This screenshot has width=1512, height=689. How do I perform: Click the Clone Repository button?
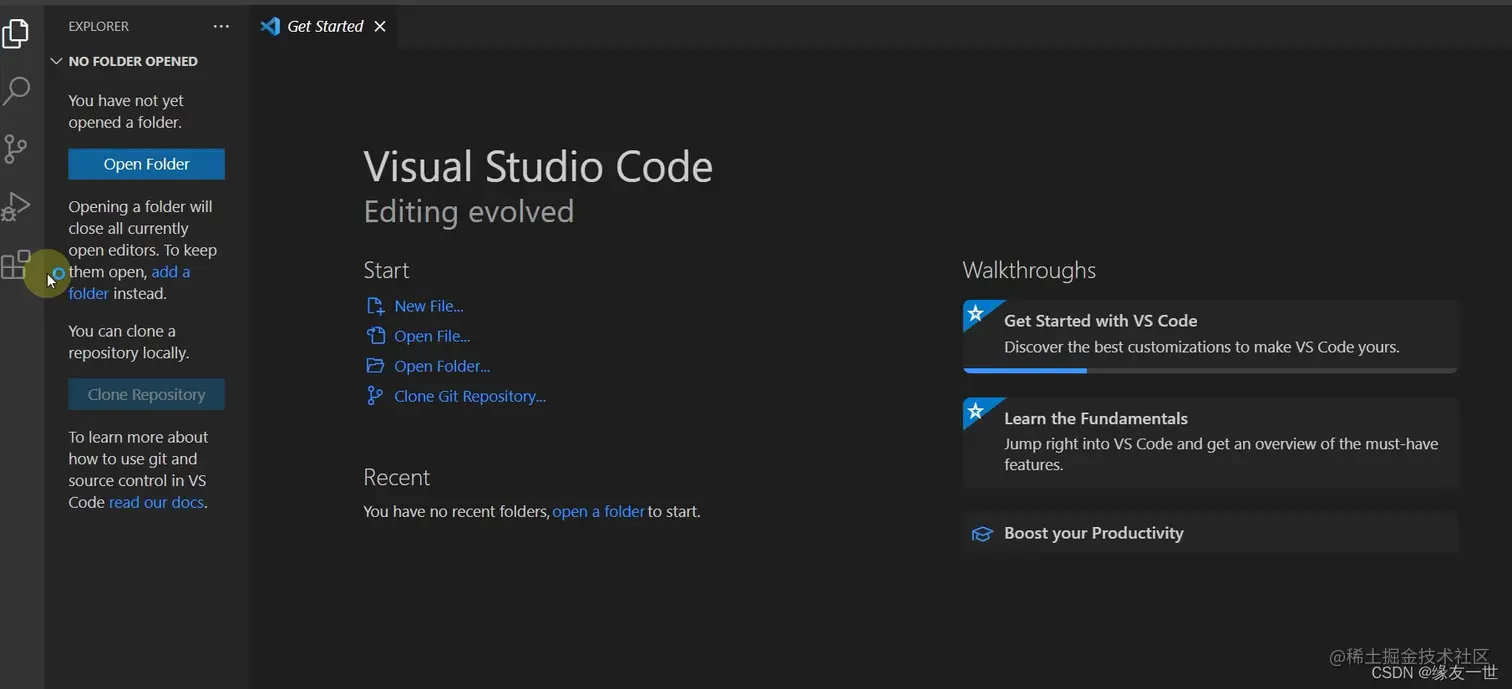146,394
